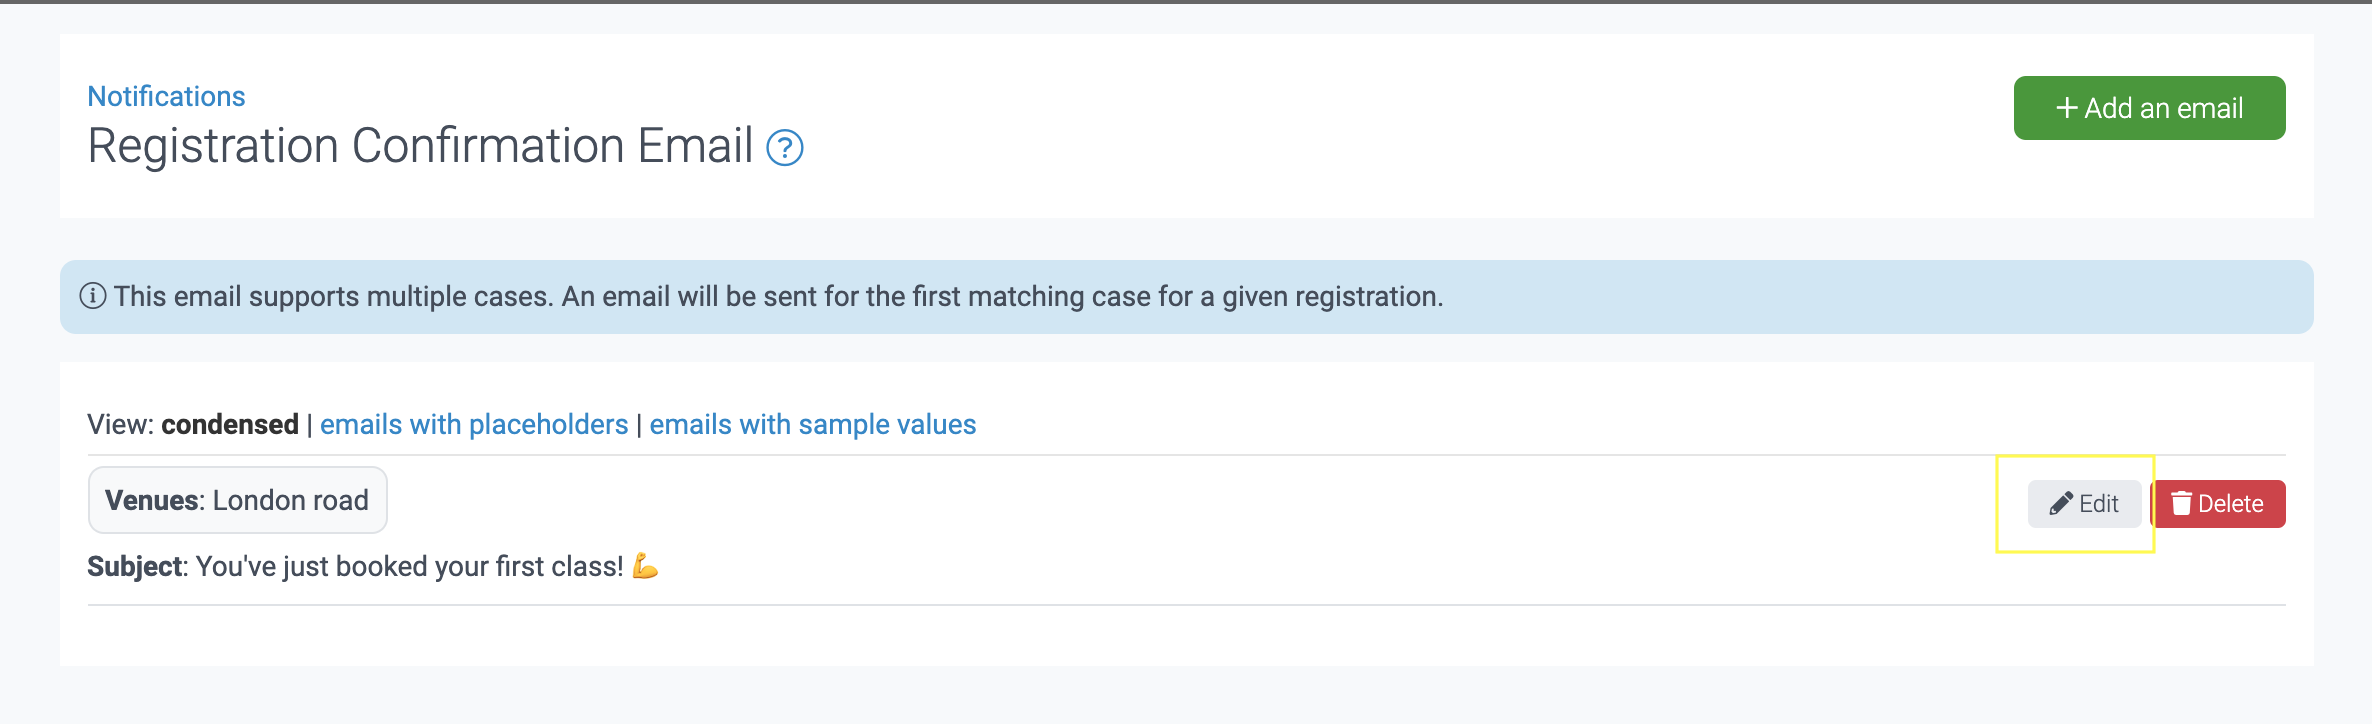Image resolution: width=2372 pixels, height=724 pixels.
Task: Go back to Notifications breadcrumb link
Action: coord(166,96)
